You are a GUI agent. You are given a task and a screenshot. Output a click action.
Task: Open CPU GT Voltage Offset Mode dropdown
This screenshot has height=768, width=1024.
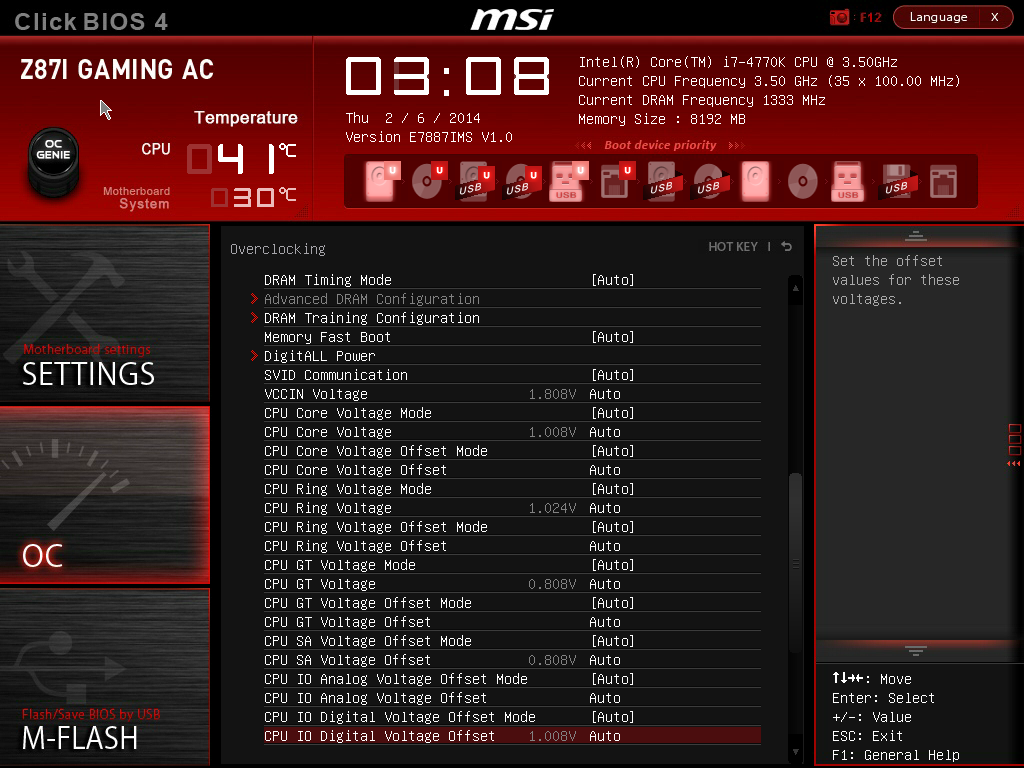coord(613,603)
